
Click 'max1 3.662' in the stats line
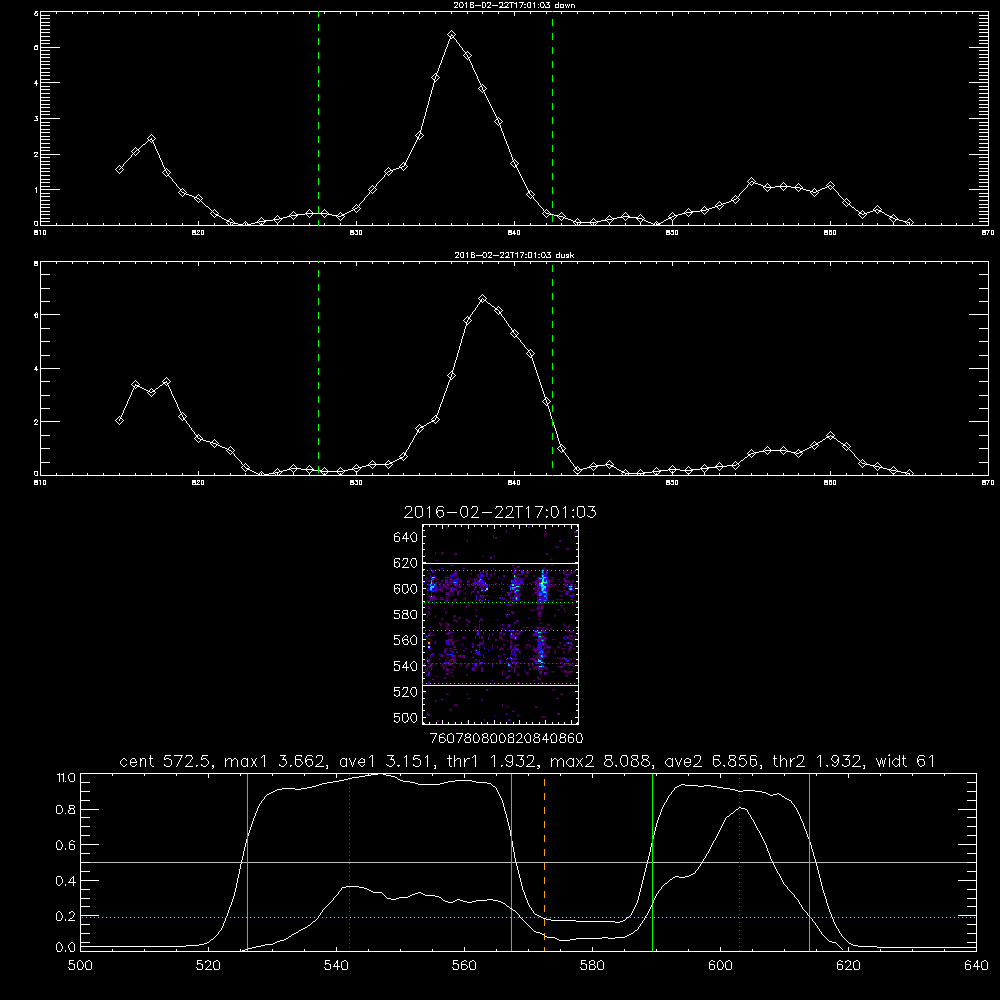(x=276, y=761)
